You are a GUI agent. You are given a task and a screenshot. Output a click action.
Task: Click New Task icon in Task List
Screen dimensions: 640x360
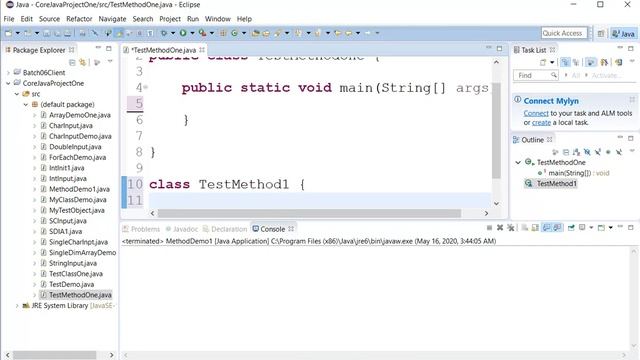542,62
